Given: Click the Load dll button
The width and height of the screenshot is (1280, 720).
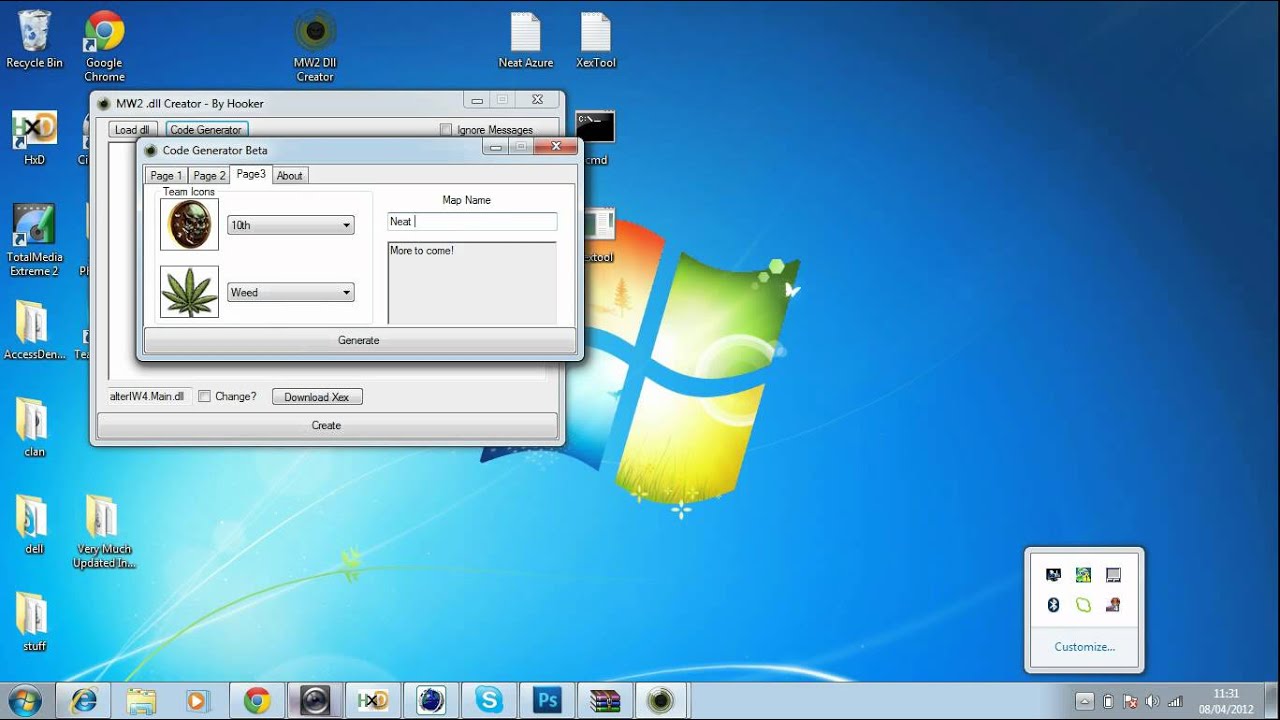Looking at the screenshot, I should pos(133,129).
